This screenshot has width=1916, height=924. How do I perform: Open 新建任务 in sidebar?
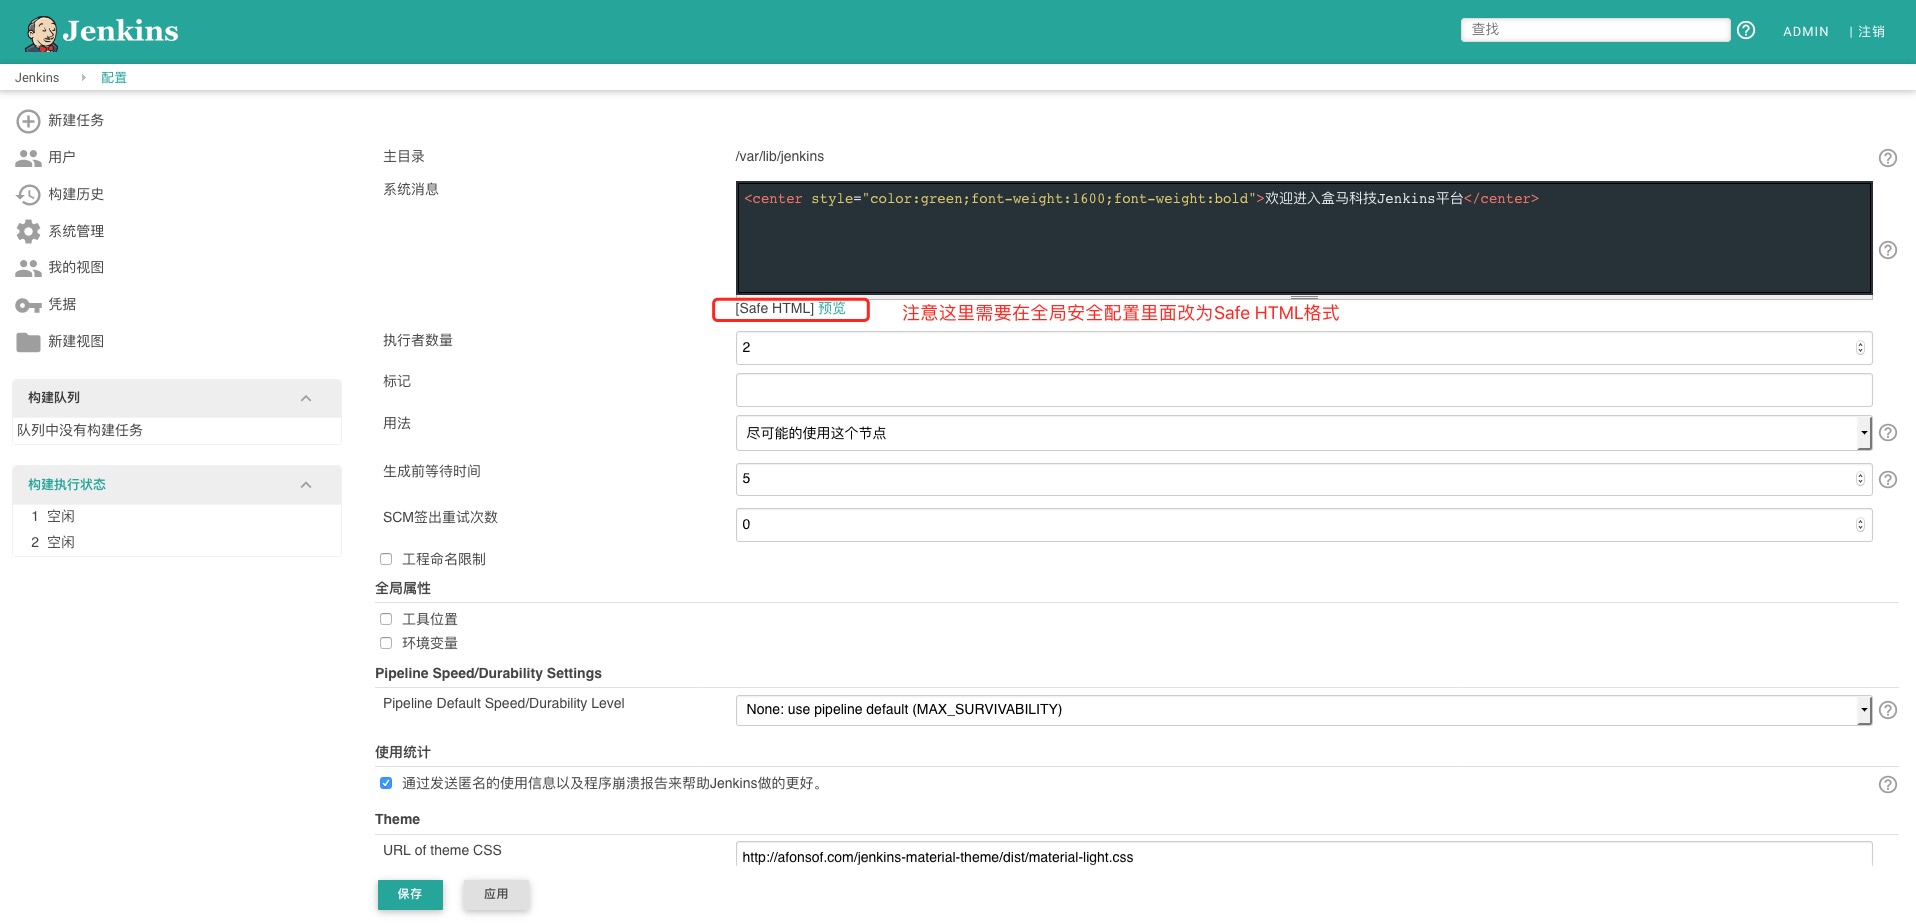pyautogui.click(x=76, y=120)
